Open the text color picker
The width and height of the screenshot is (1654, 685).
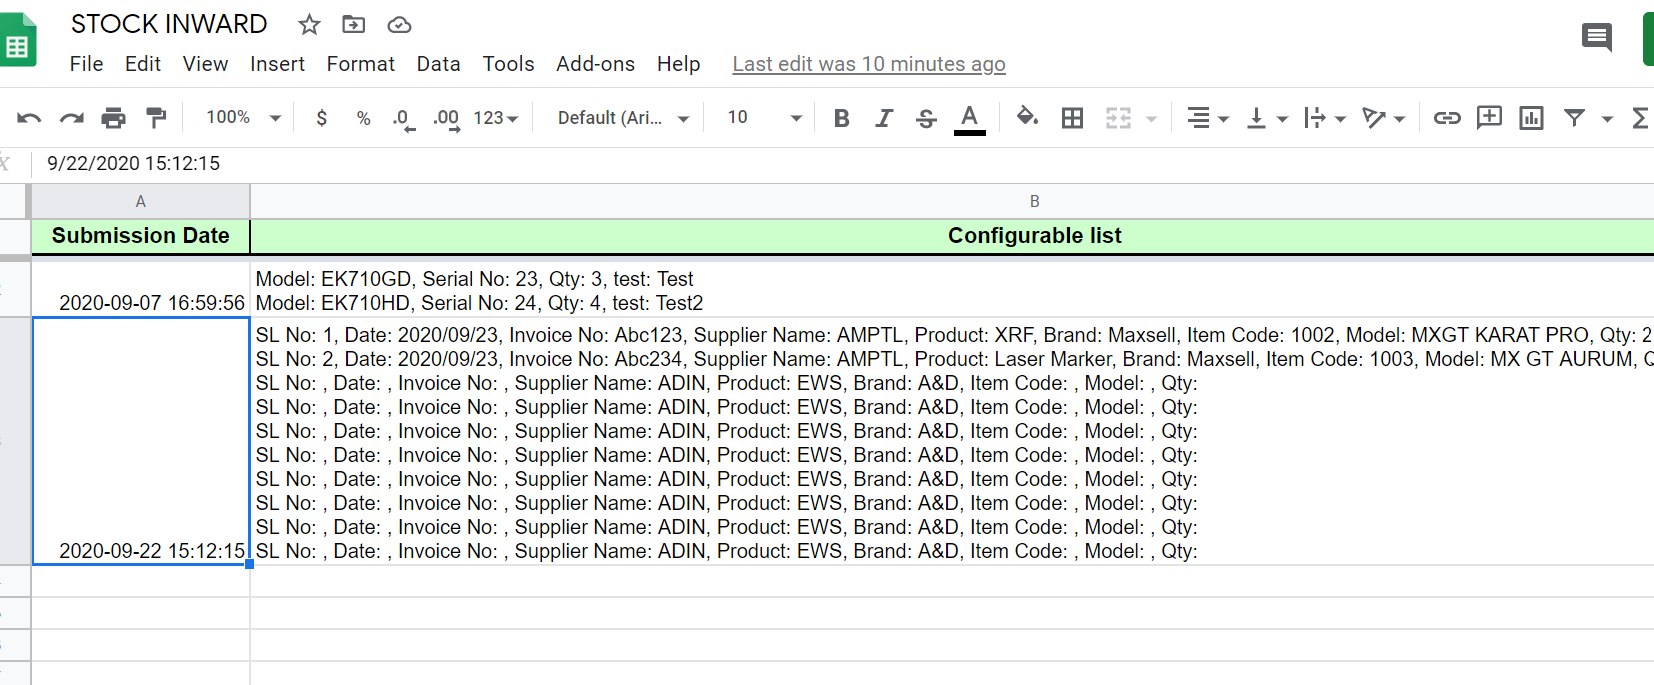969,118
